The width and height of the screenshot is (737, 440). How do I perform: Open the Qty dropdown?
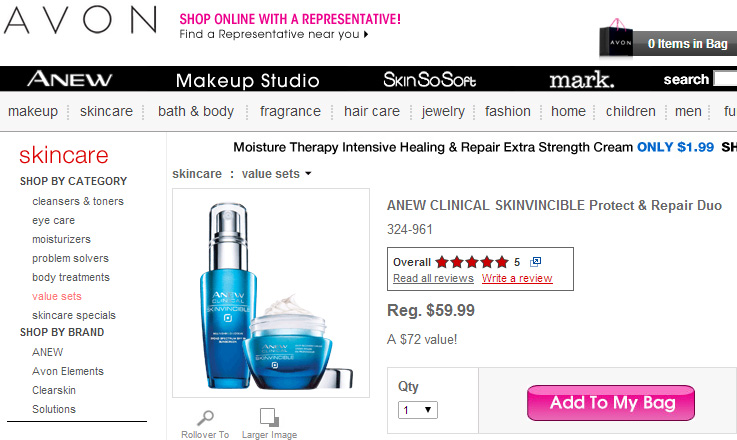click(417, 410)
